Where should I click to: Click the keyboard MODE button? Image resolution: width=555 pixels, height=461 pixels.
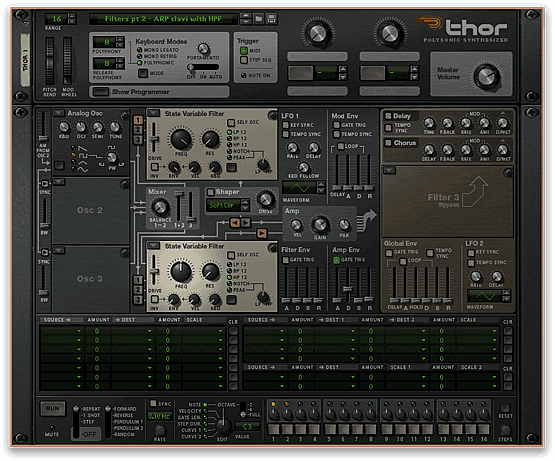coord(143,73)
